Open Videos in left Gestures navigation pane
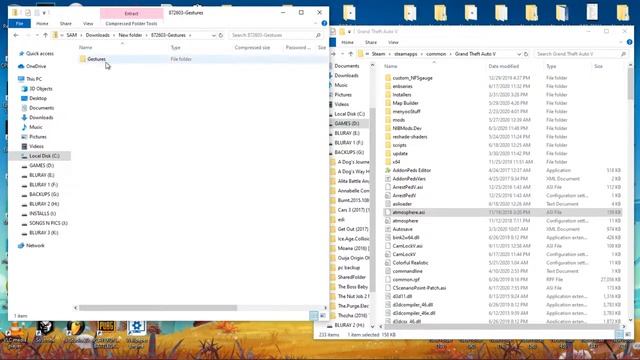 [36, 146]
